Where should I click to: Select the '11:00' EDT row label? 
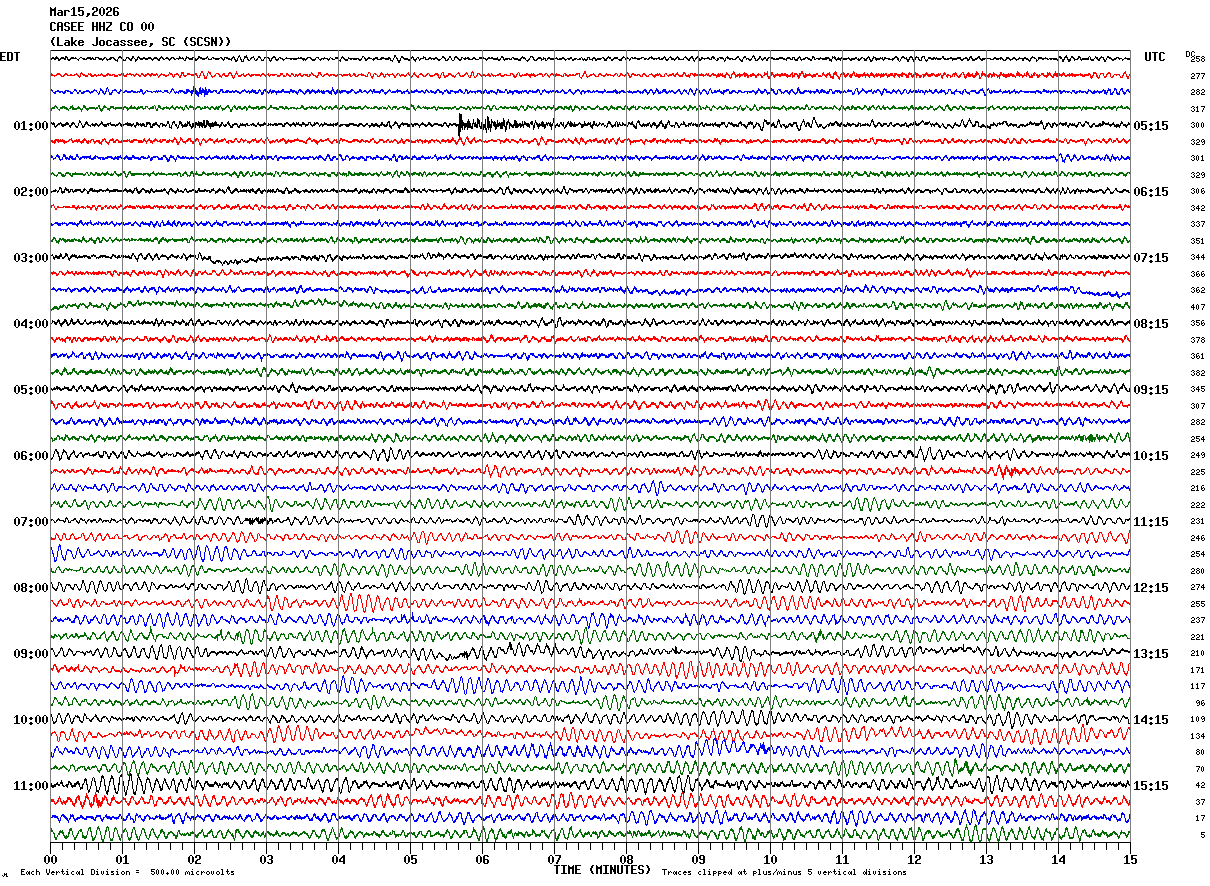(31, 786)
